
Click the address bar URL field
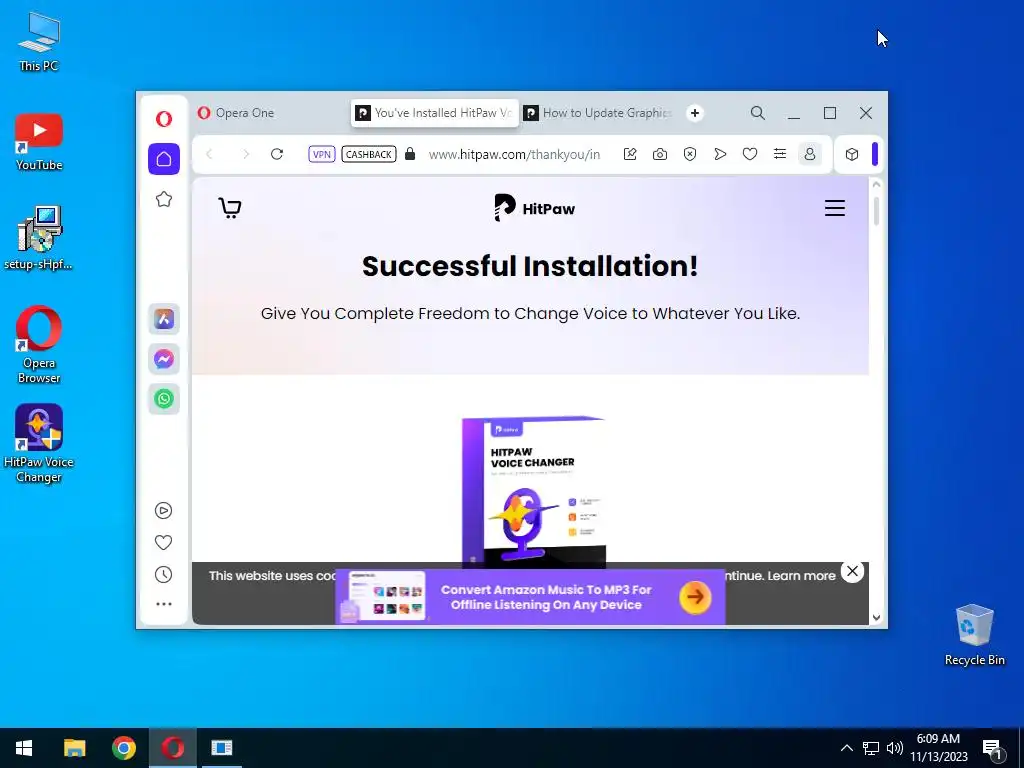(514, 155)
